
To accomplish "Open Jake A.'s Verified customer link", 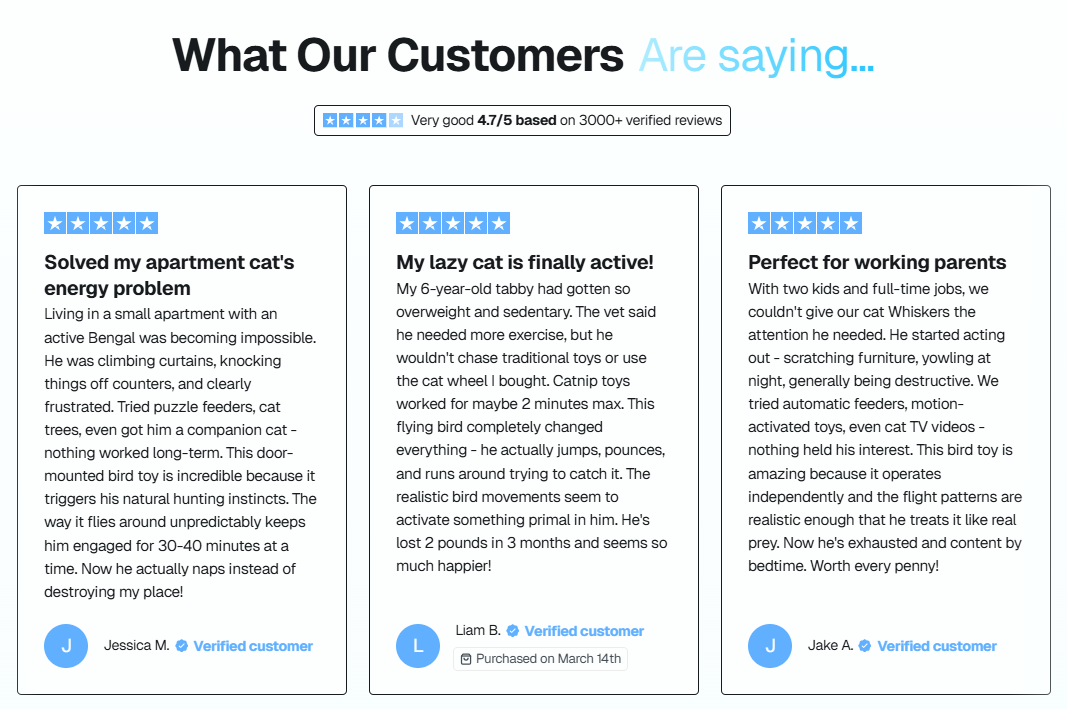I will 937,646.
